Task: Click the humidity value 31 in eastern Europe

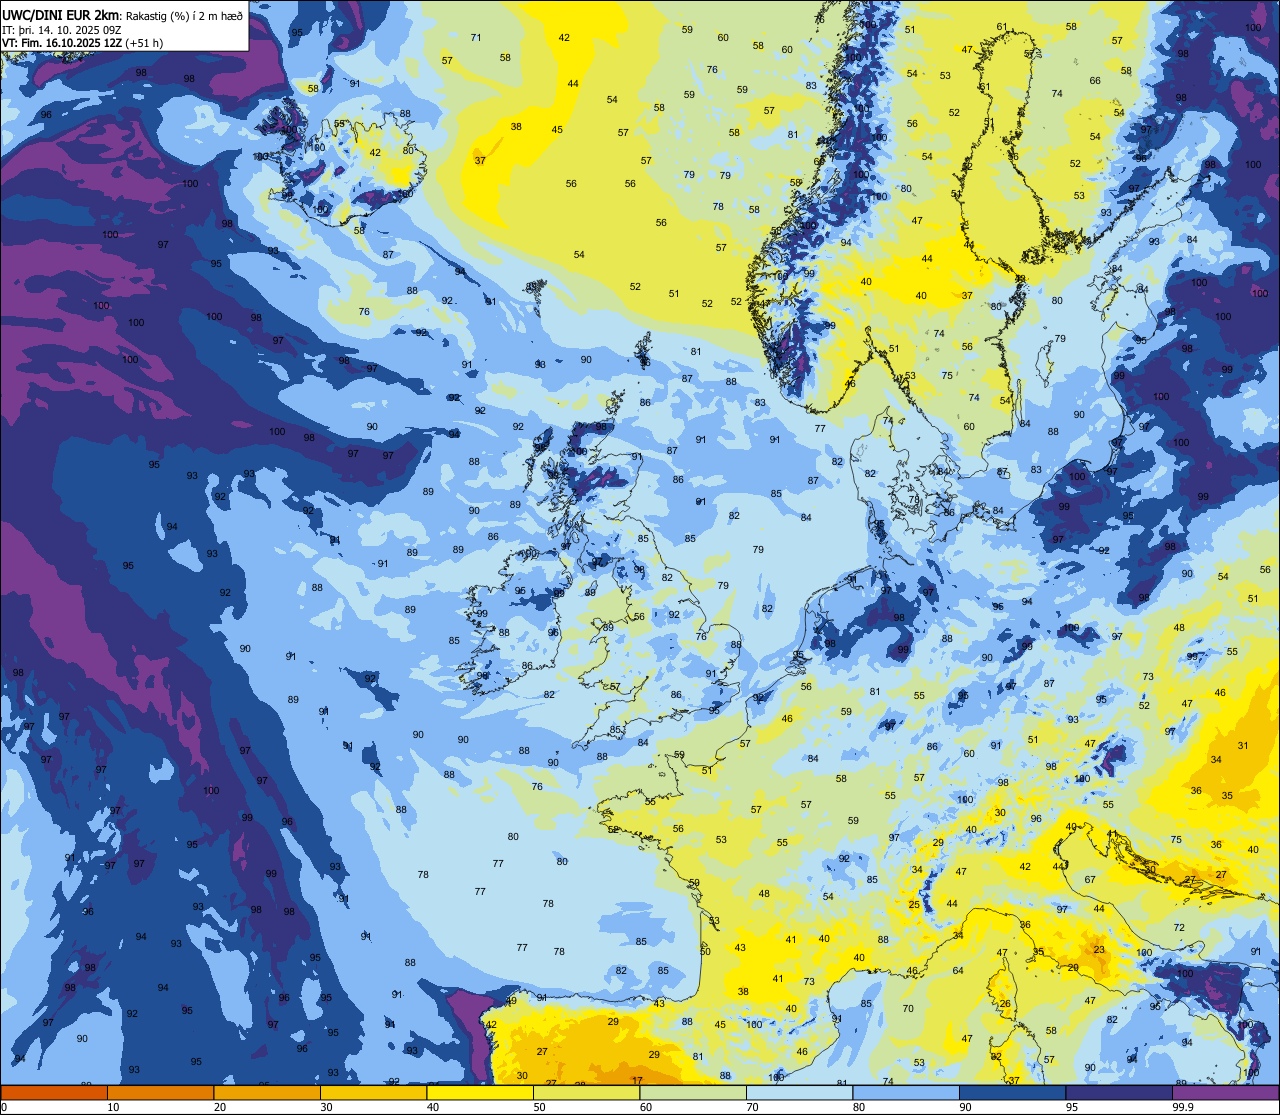Action: point(1243,745)
